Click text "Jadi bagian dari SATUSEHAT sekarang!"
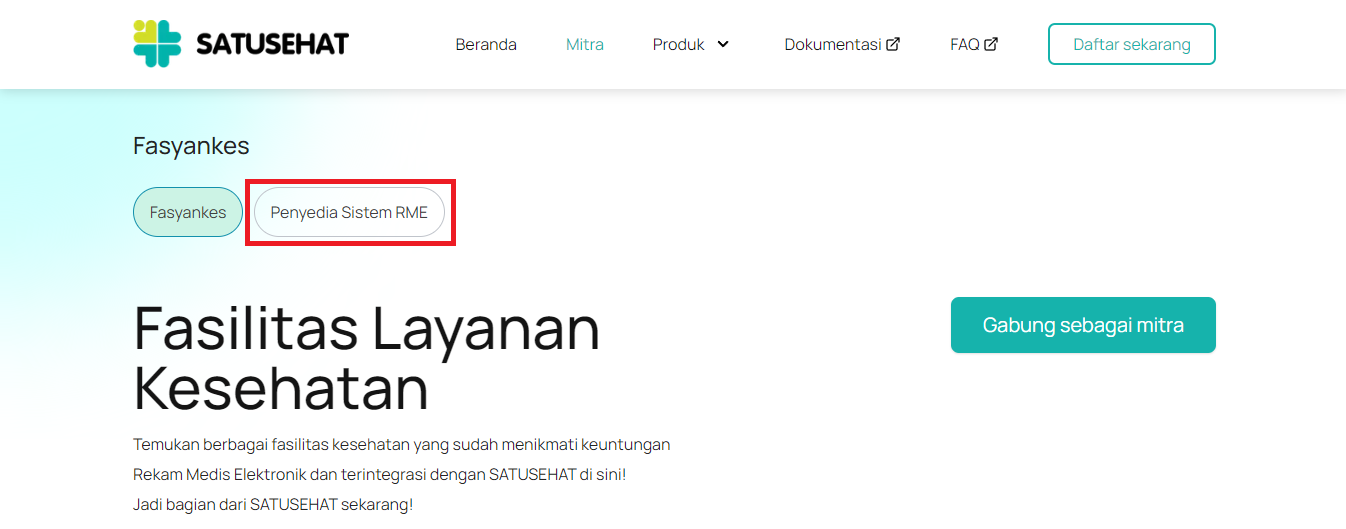This screenshot has width=1346, height=529. tap(273, 504)
